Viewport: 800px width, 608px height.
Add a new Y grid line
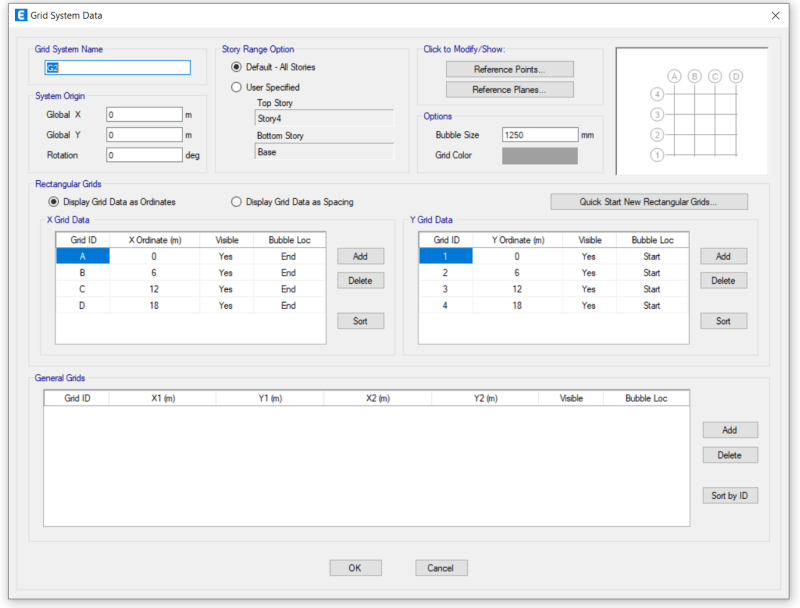coord(723,256)
